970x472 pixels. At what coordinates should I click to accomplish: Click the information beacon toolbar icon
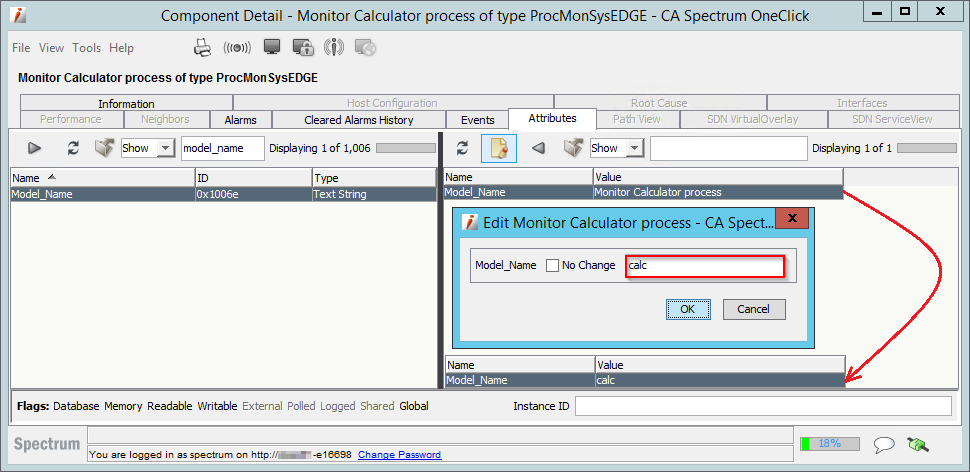pos(333,48)
